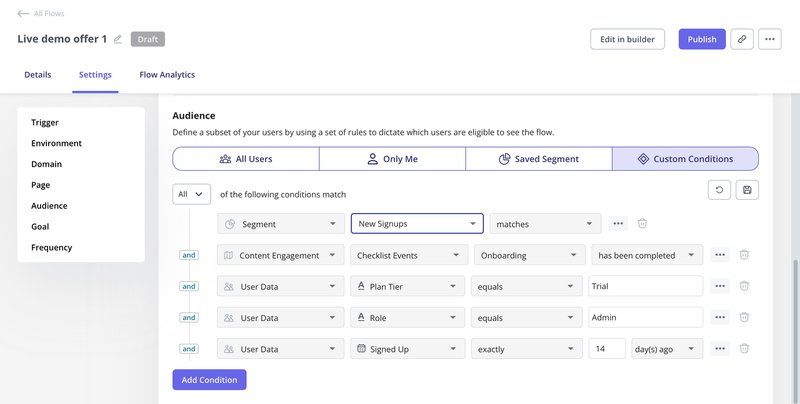Open the 'has been completed' dropdown
Viewport: 800px width, 404px height.
[x=647, y=255]
